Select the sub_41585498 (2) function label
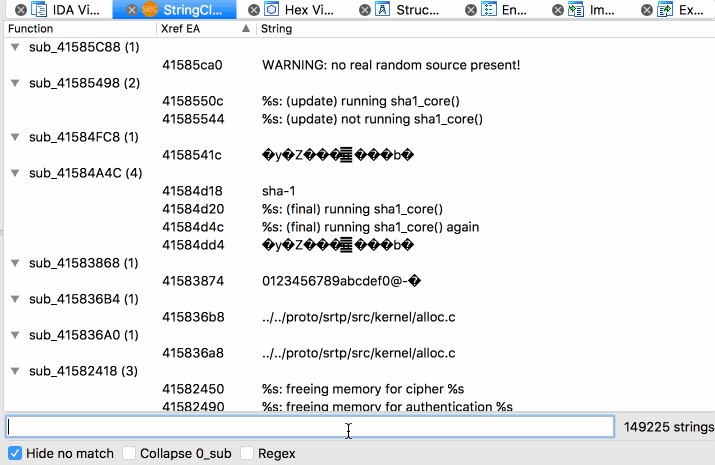Image resolution: width=715 pixels, height=465 pixels. (84, 83)
